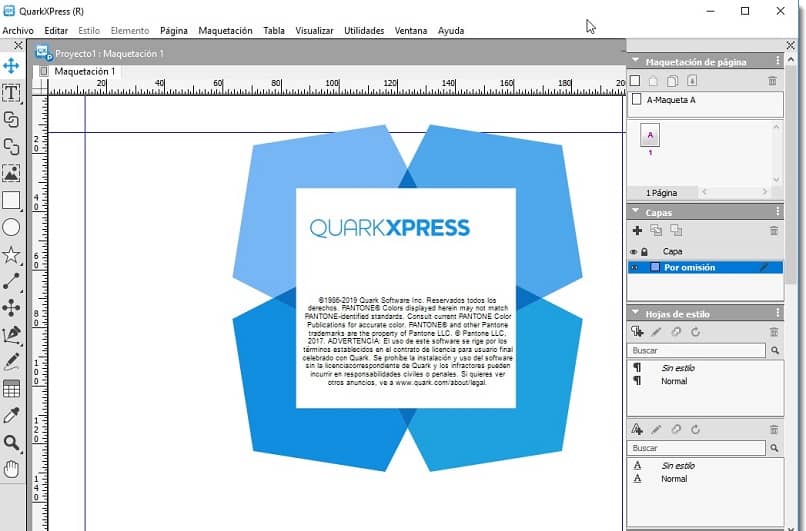Select the Text Linking tool
Viewport: 806px width, 531px height.
click(11, 120)
